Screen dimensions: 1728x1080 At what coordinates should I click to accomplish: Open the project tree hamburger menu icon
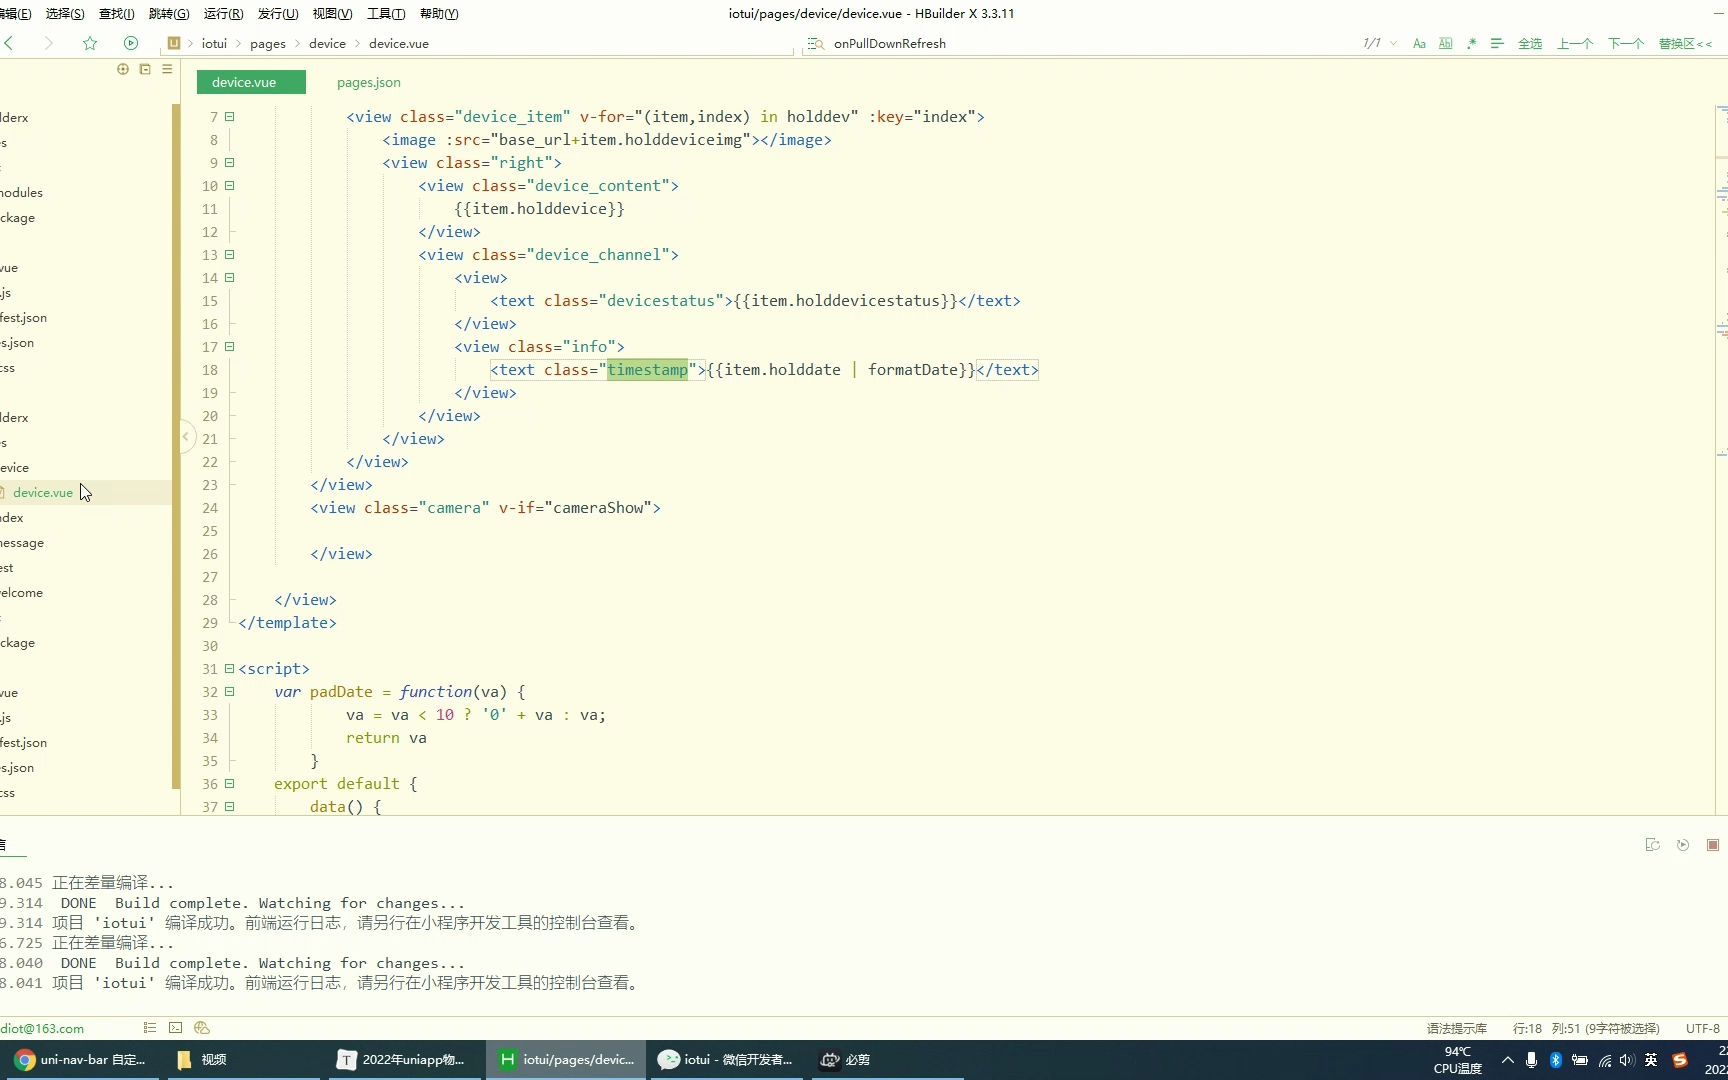point(167,69)
